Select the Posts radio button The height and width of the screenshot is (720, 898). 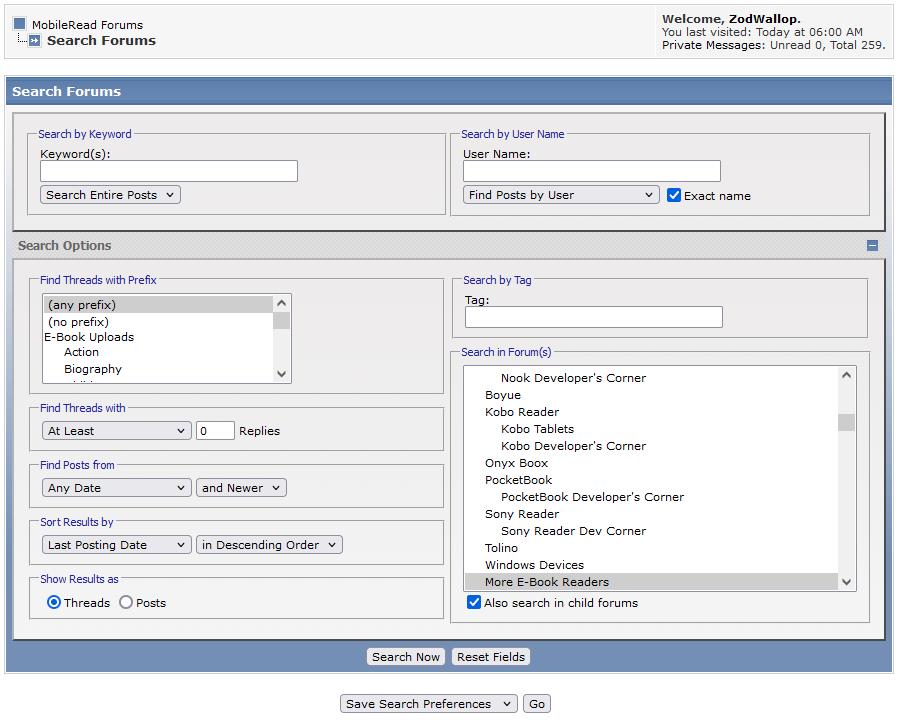pos(126,602)
